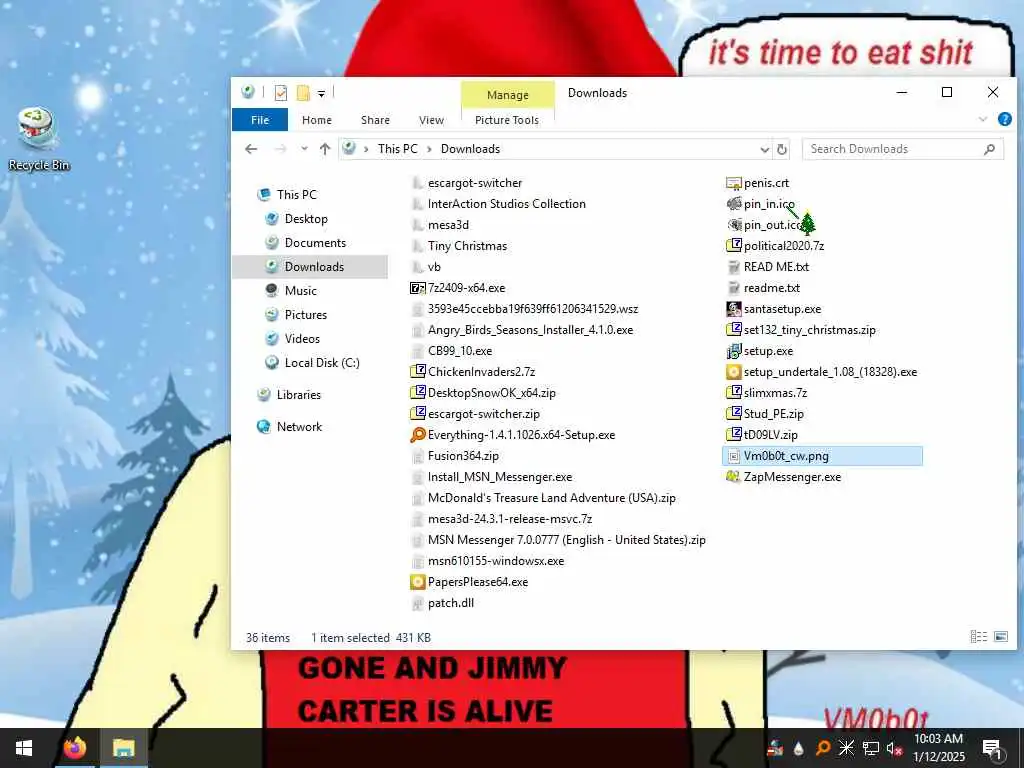Image resolution: width=1024 pixels, height=768 pixels.
Task: Go back with the Back arrow
Action: 251,149
